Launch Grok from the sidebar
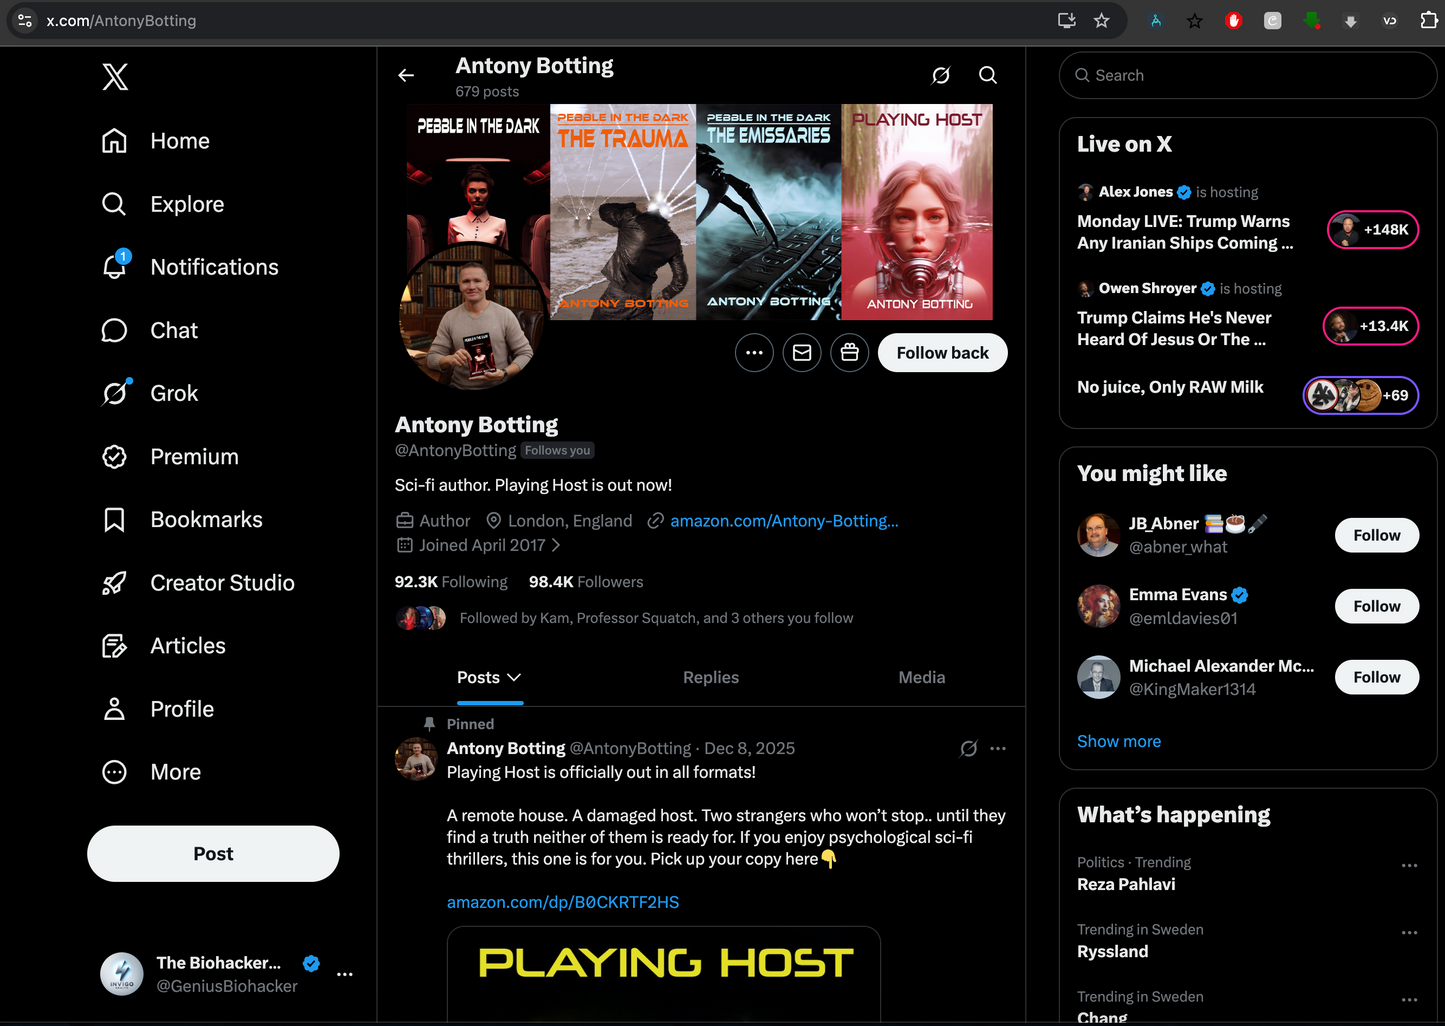Viewport: 1445px width, 1026px height. tap(149, 393)
